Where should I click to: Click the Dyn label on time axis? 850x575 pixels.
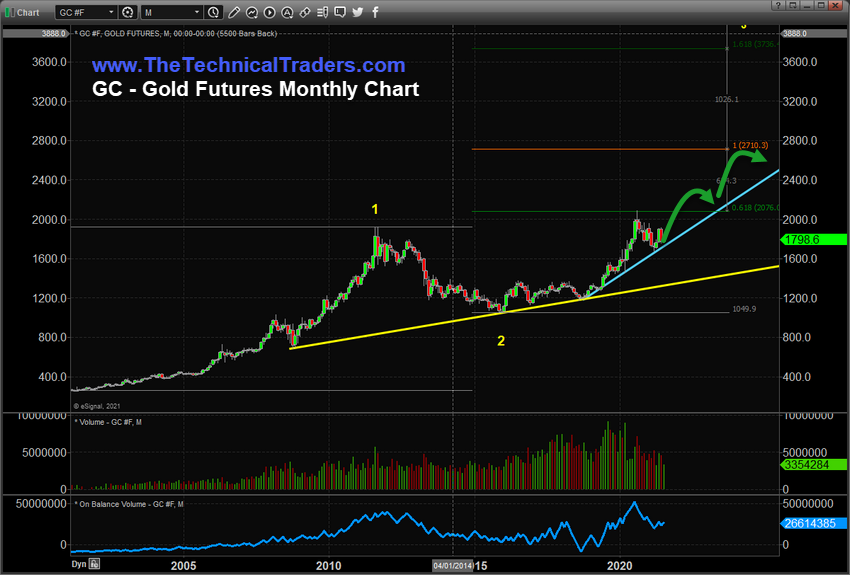click(79, 564)
